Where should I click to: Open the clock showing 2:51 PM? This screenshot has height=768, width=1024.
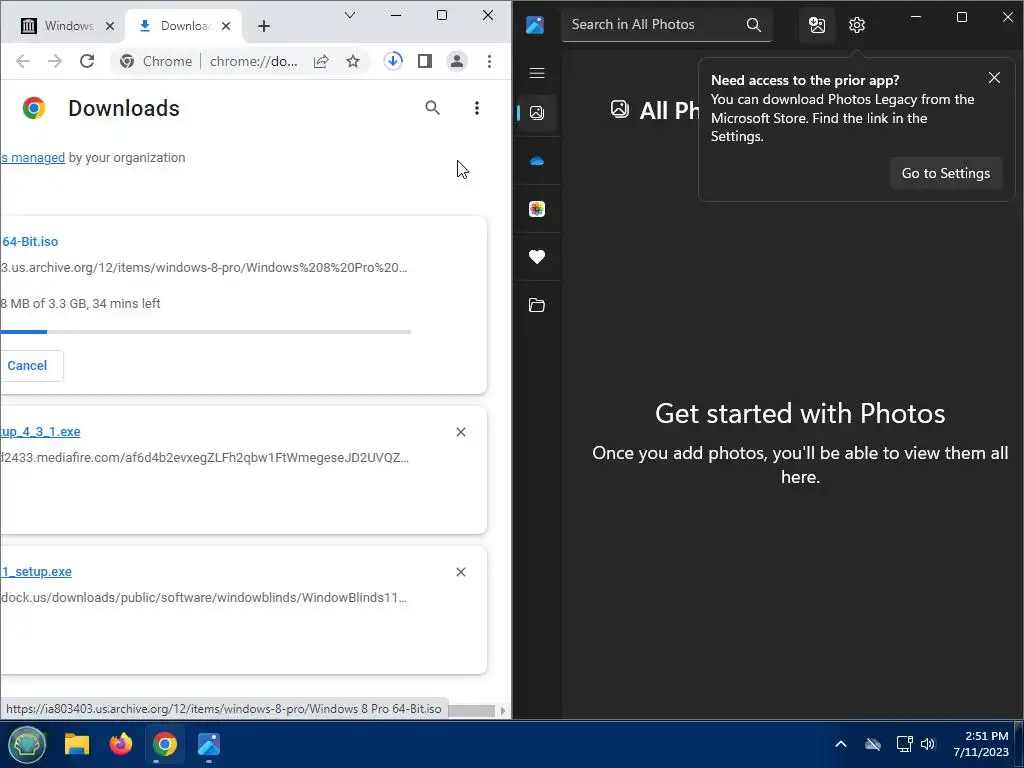click(981, 744)
